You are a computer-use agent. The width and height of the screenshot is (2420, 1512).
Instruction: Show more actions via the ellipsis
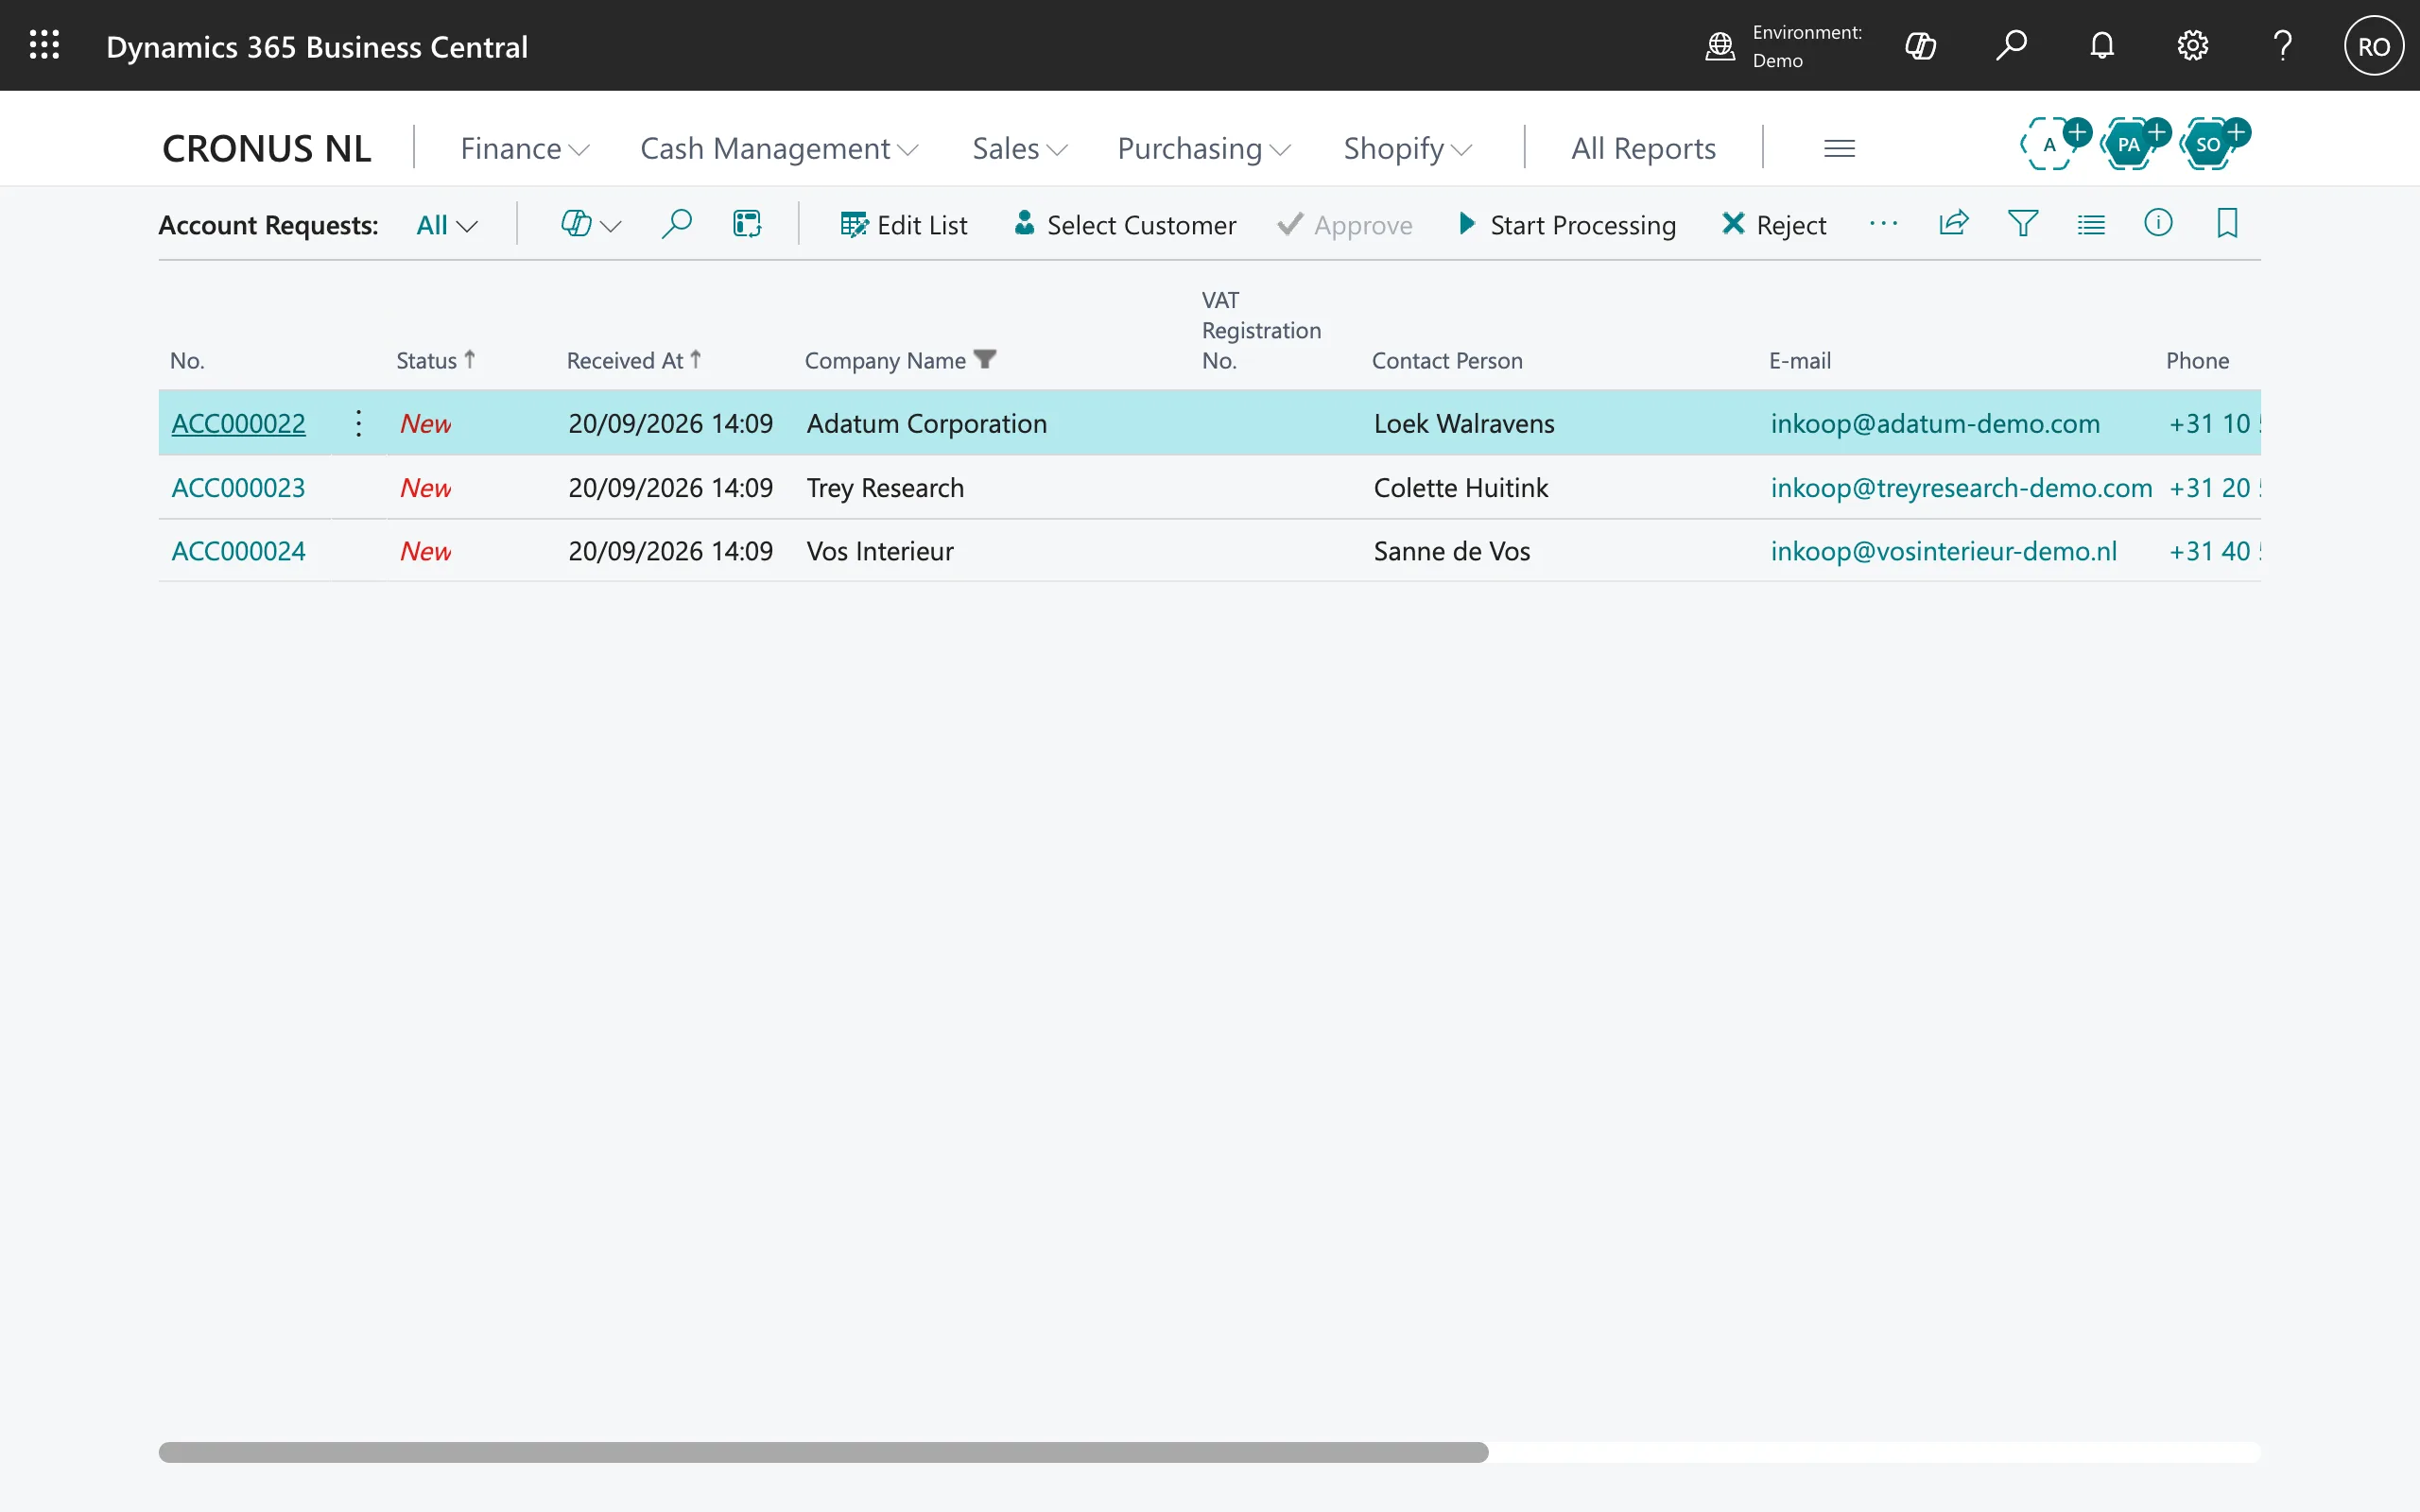(1883, 224)
